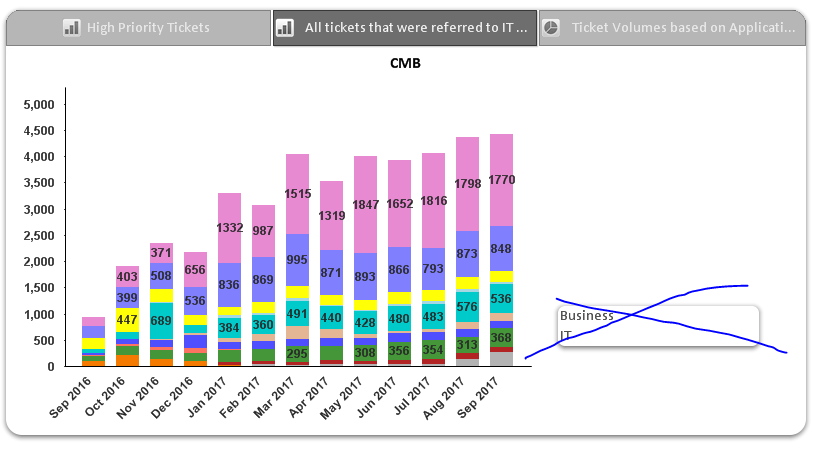Open the High Priority Tickets tab

pyautogui.click(x=148, y=28)
